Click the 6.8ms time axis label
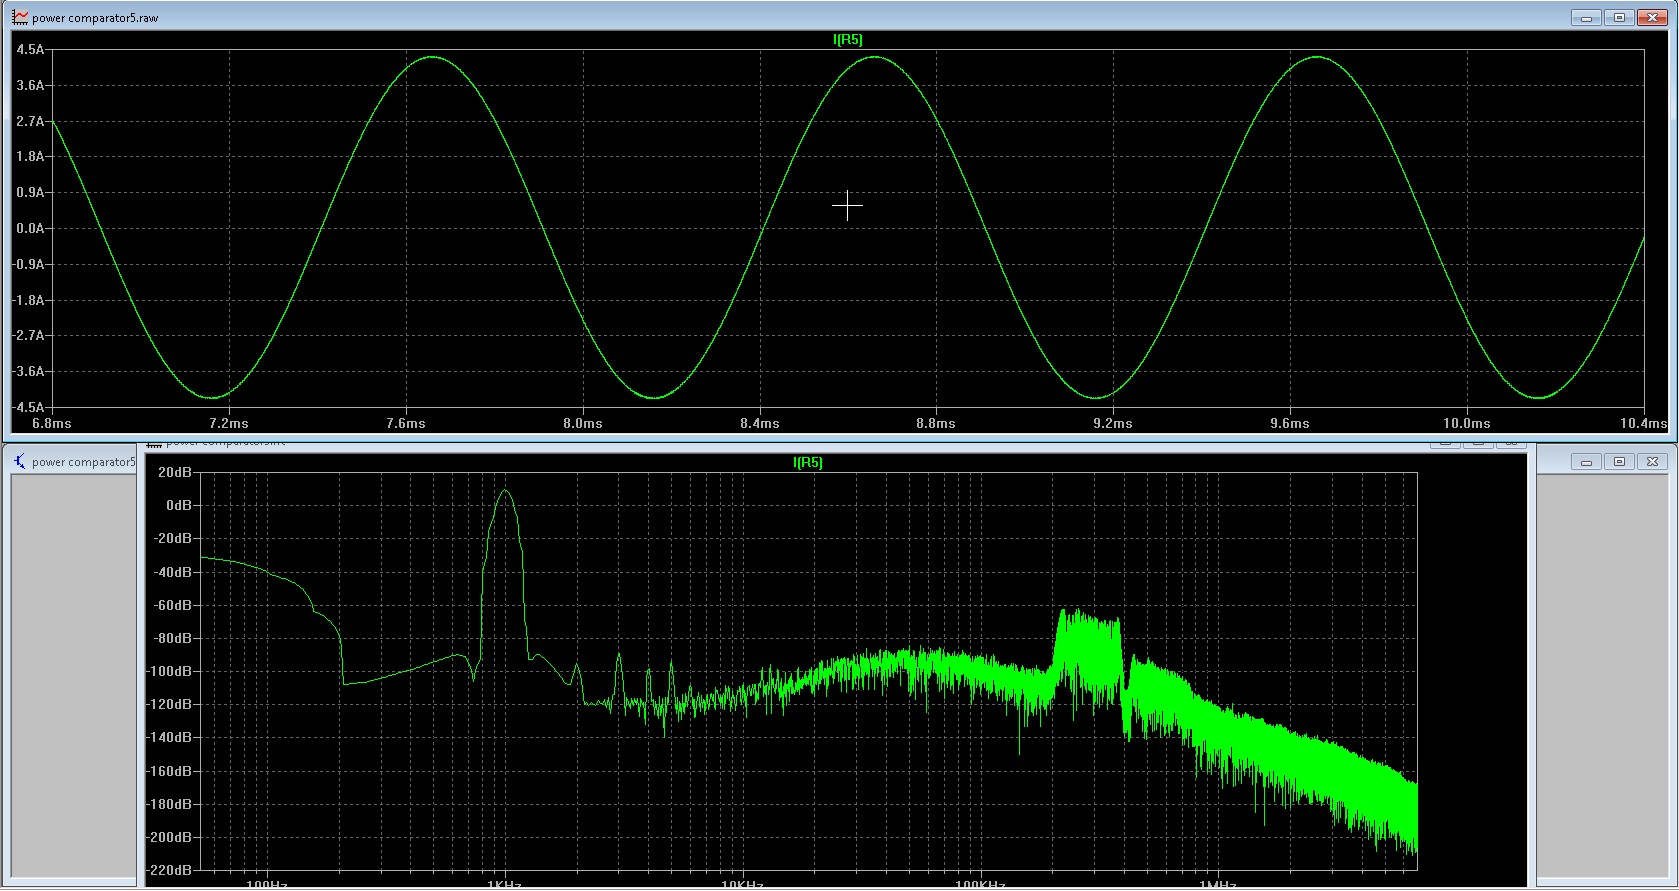 click(52, 424)
